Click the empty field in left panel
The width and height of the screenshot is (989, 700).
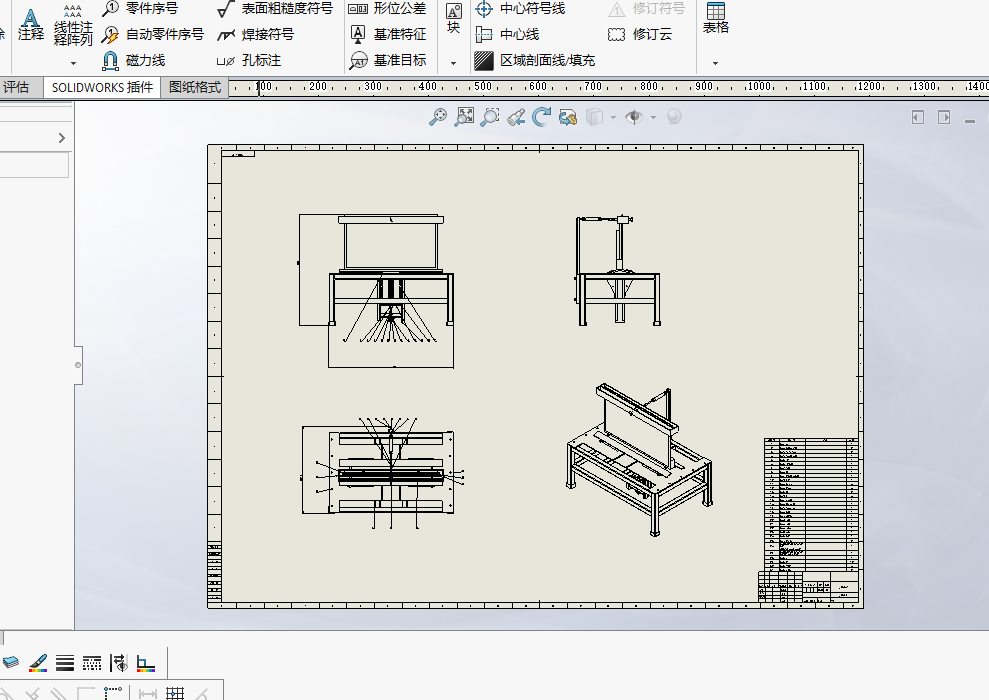pyautogui.click(x=34, y=165)
